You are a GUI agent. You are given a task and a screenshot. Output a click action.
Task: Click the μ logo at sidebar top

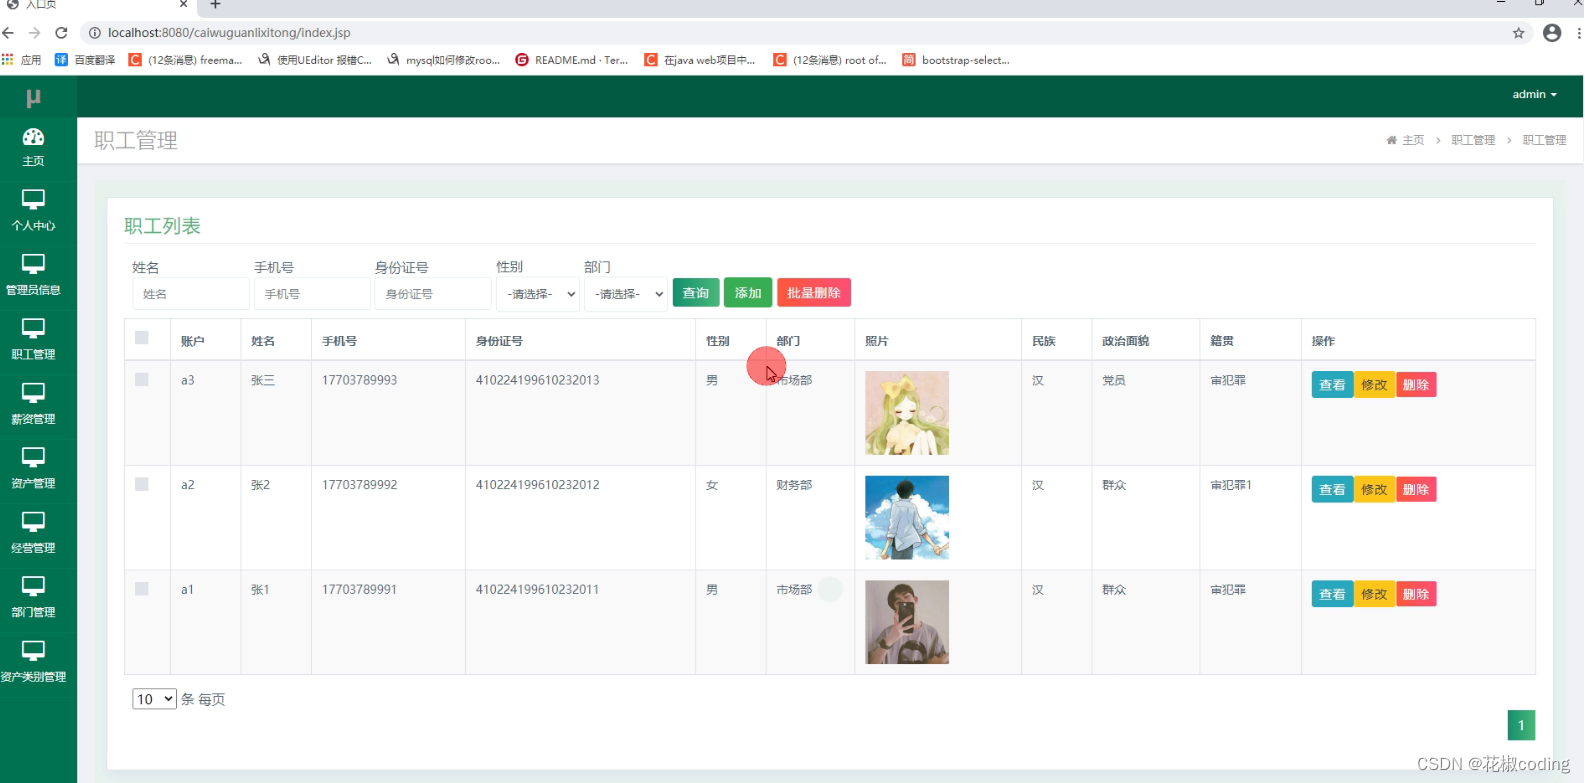(x=33, y=97)
